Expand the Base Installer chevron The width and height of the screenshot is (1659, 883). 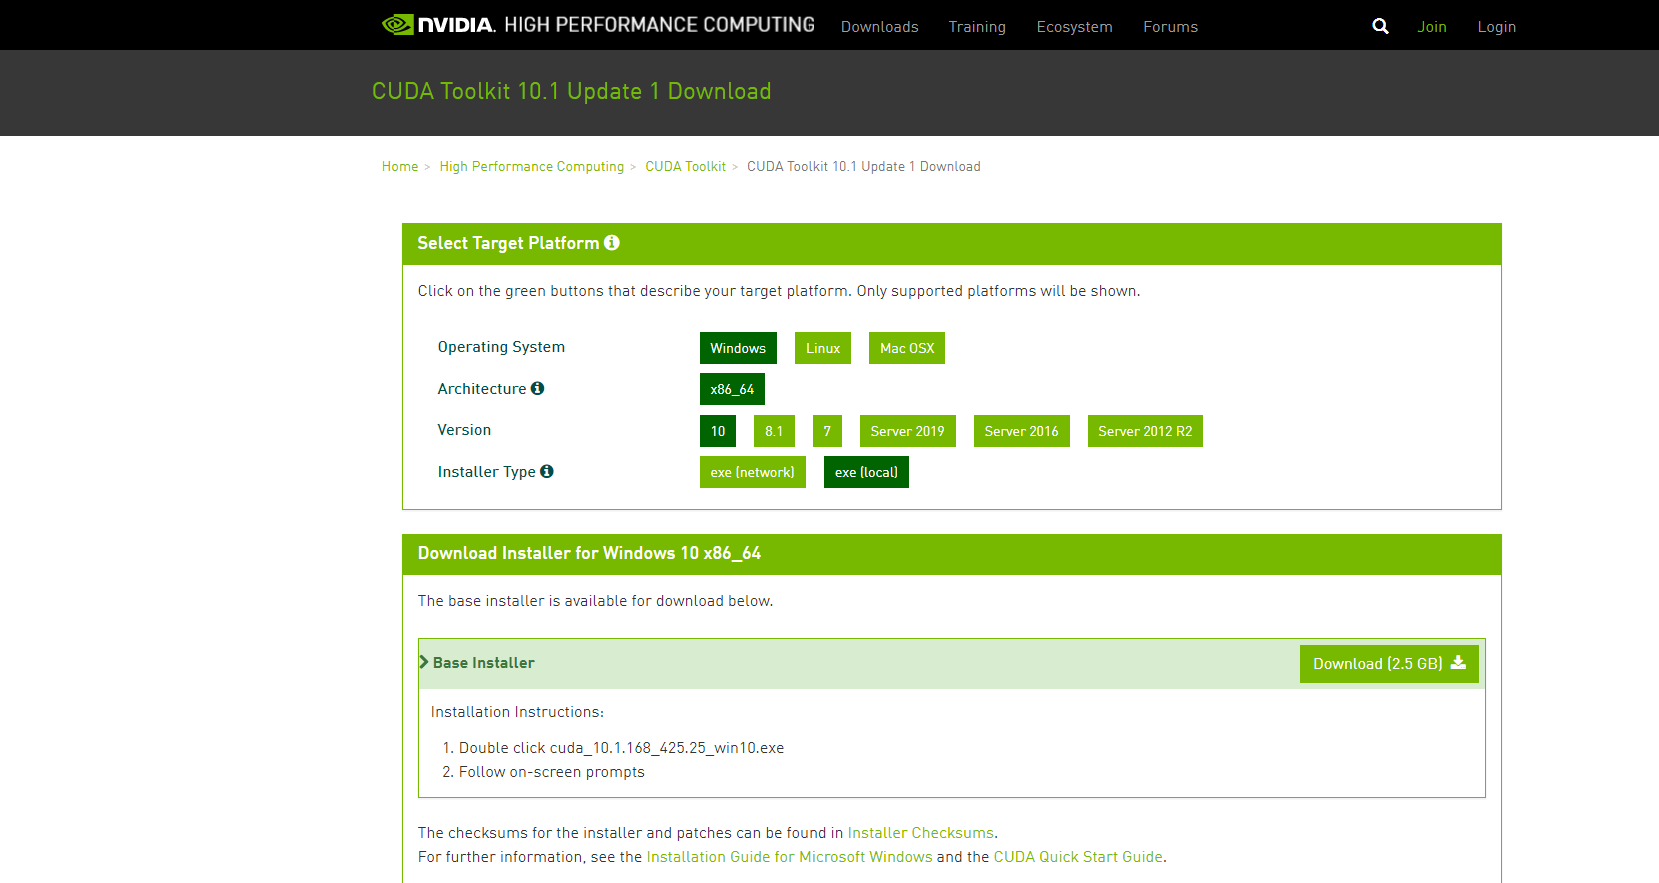(424, 662)
